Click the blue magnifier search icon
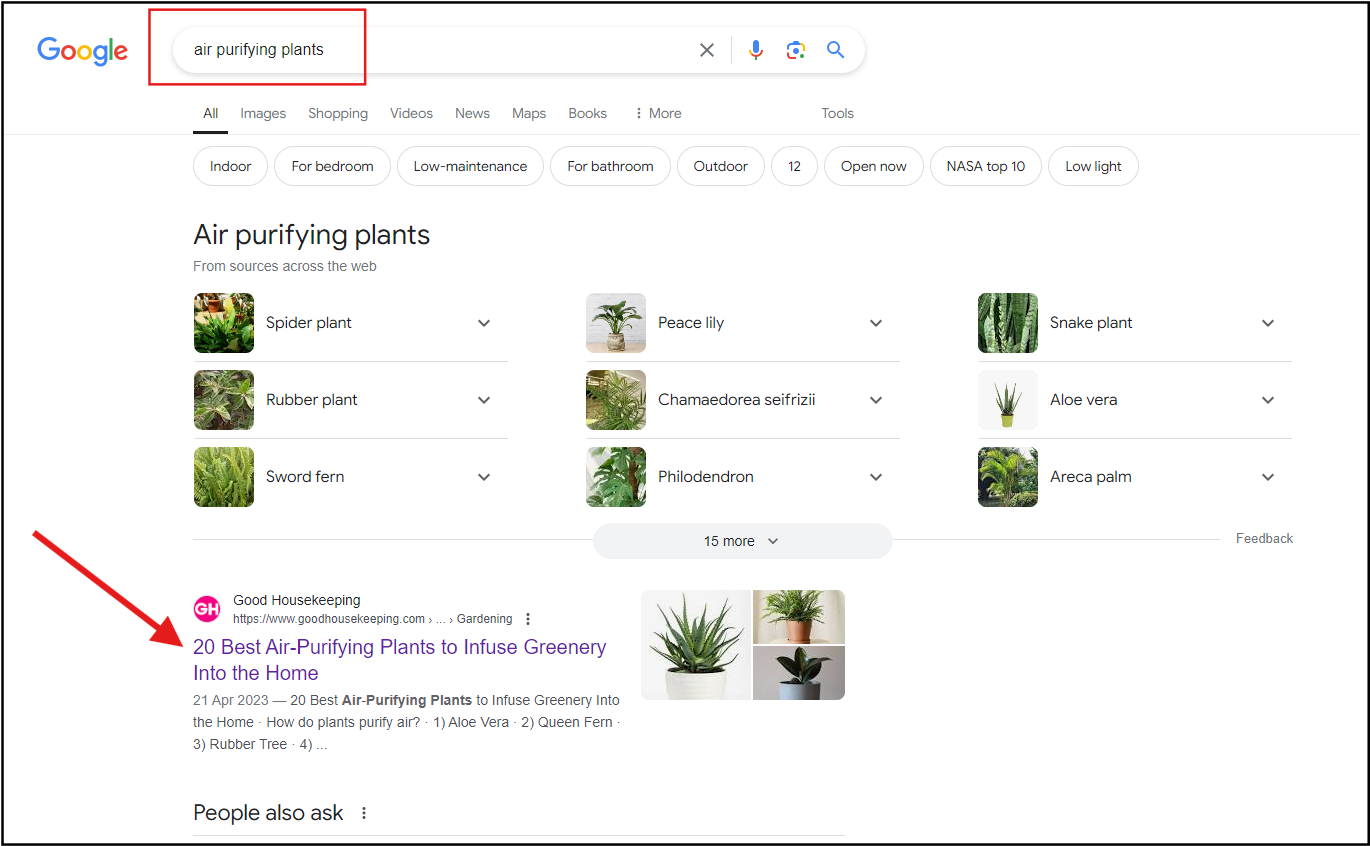 point(836,50)
